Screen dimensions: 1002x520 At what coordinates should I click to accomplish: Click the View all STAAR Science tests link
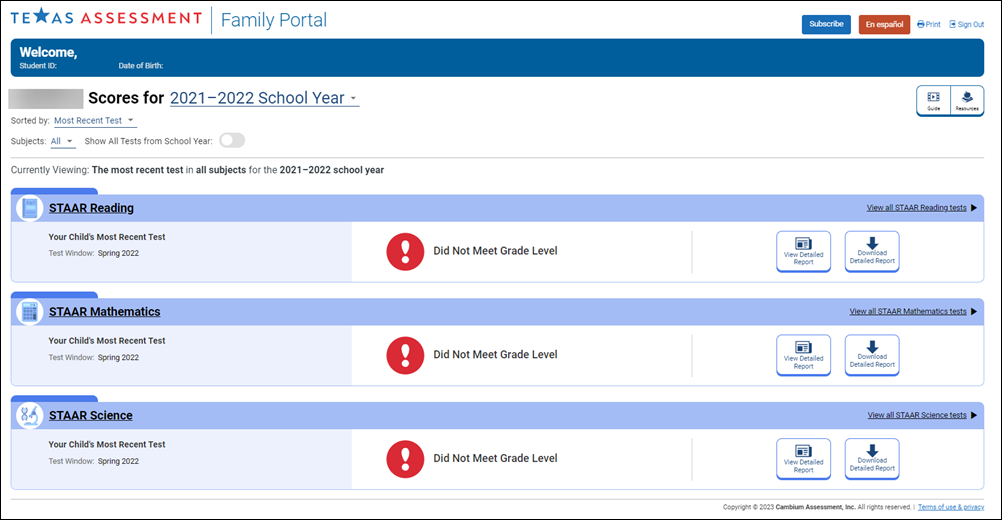tap(917, 415)
